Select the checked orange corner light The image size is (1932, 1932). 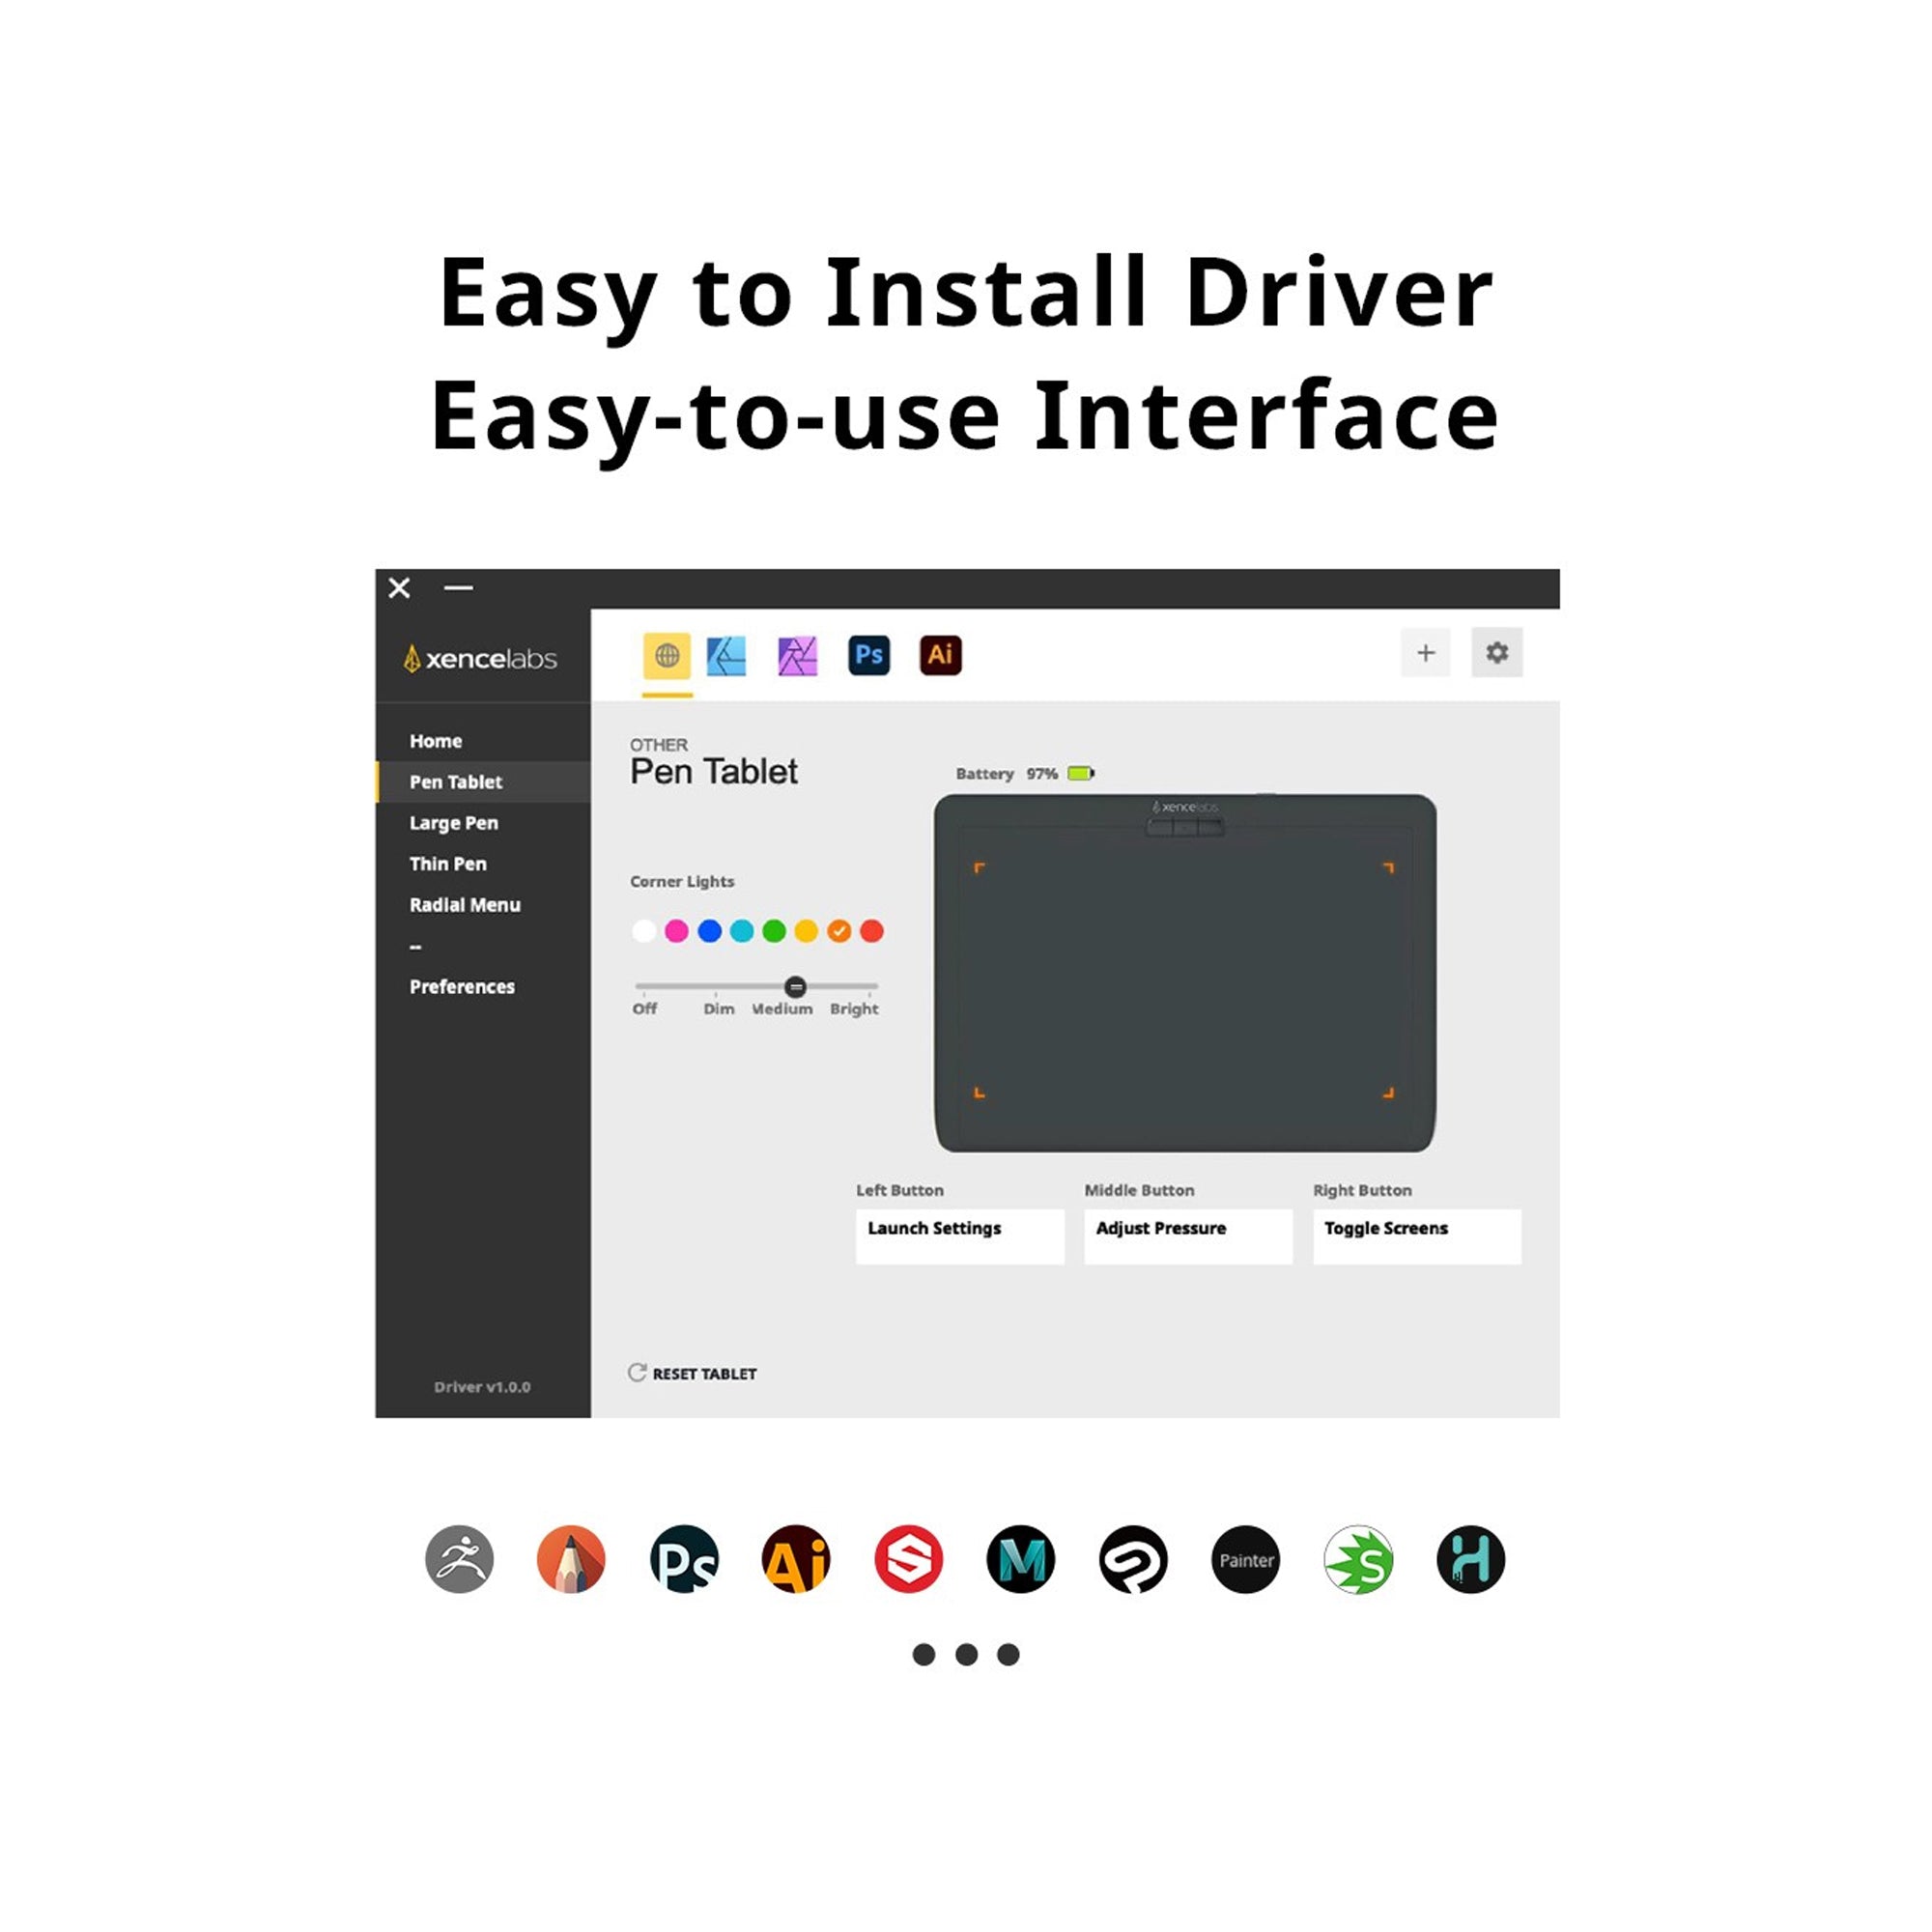(x=839, y=931)
